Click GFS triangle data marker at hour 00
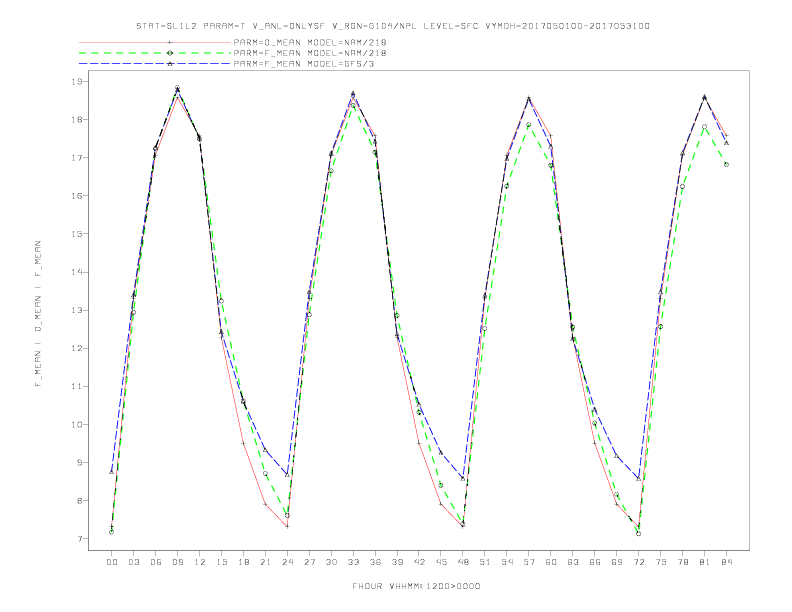This screenshot has width=792, height=612. click(x=112, y=472)
